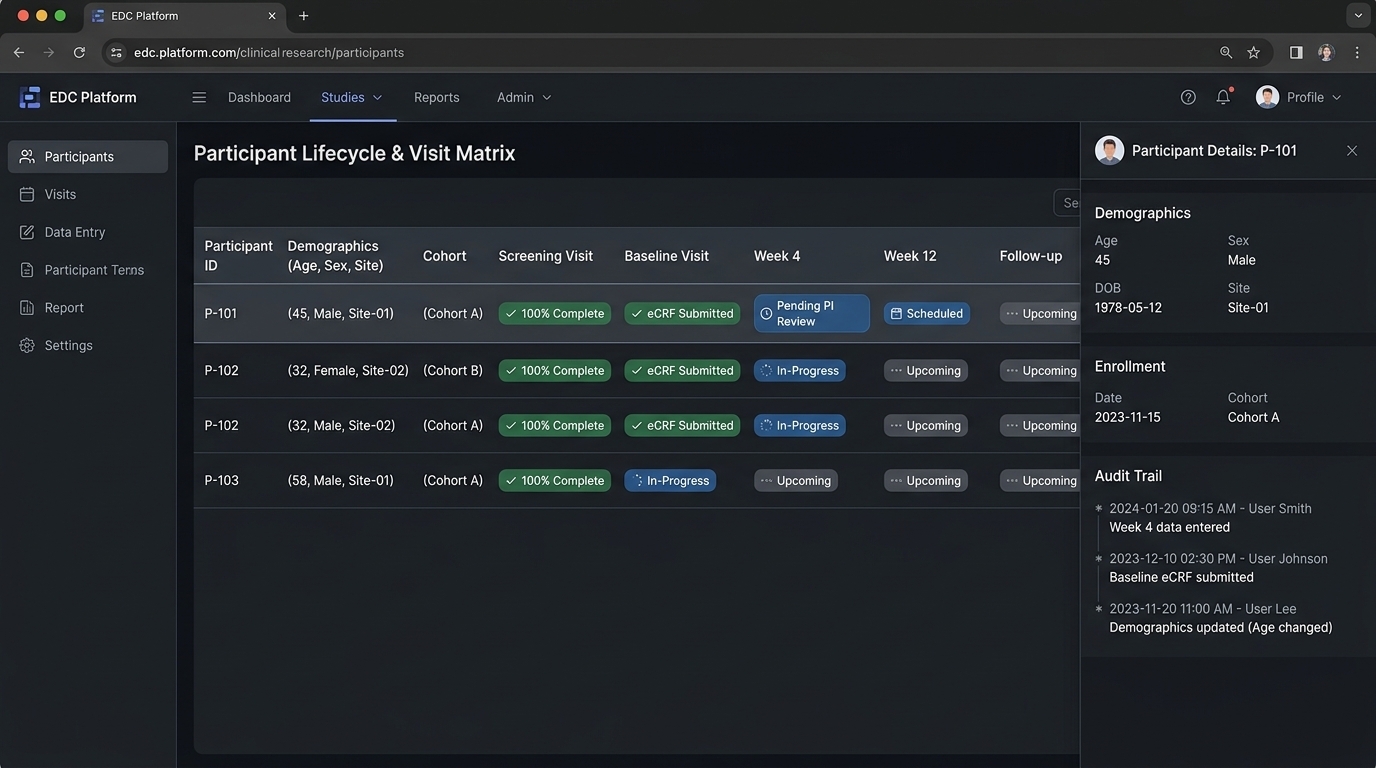1376x768 pixels.
Task: Click the enrollment date 2023-11-15
Action: click(1128, 417)
